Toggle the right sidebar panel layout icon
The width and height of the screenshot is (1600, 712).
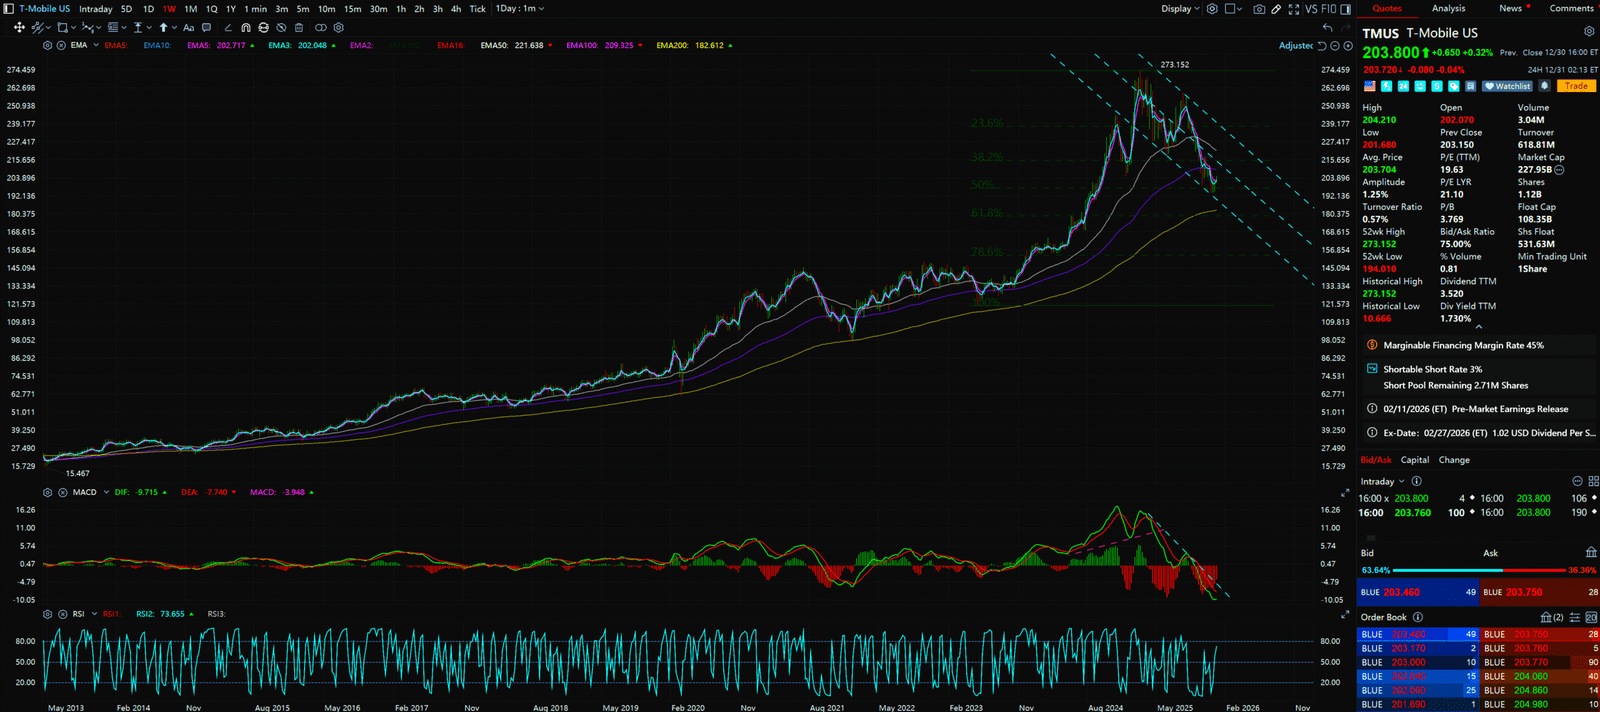(x=1346, y=9)
